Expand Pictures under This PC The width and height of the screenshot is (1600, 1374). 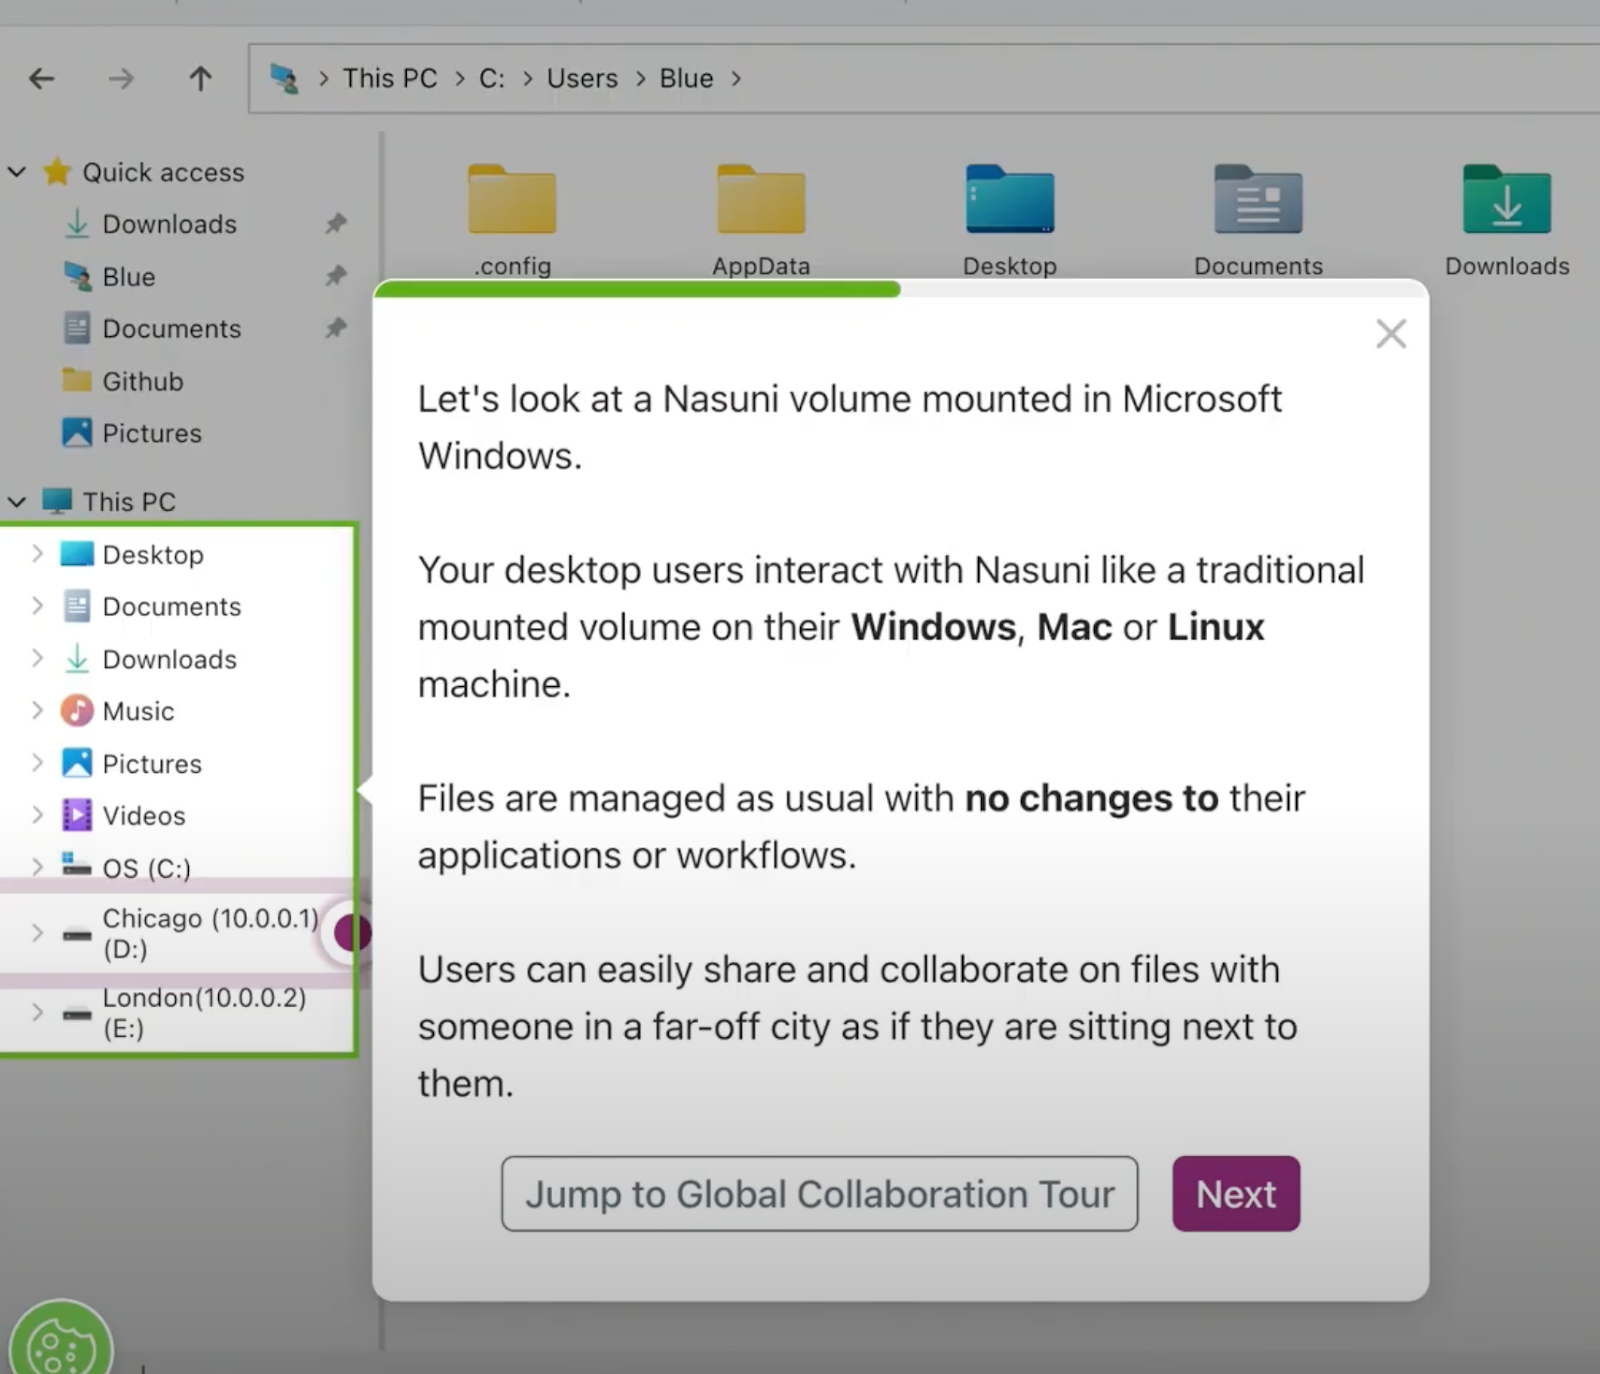(x=37, y=763)
